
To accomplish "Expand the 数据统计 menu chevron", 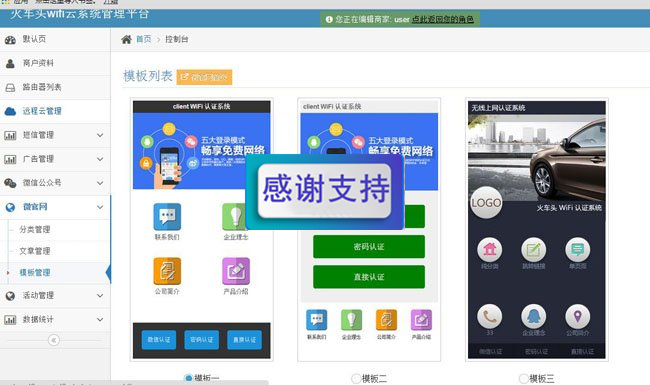I will tap(100, 320).
